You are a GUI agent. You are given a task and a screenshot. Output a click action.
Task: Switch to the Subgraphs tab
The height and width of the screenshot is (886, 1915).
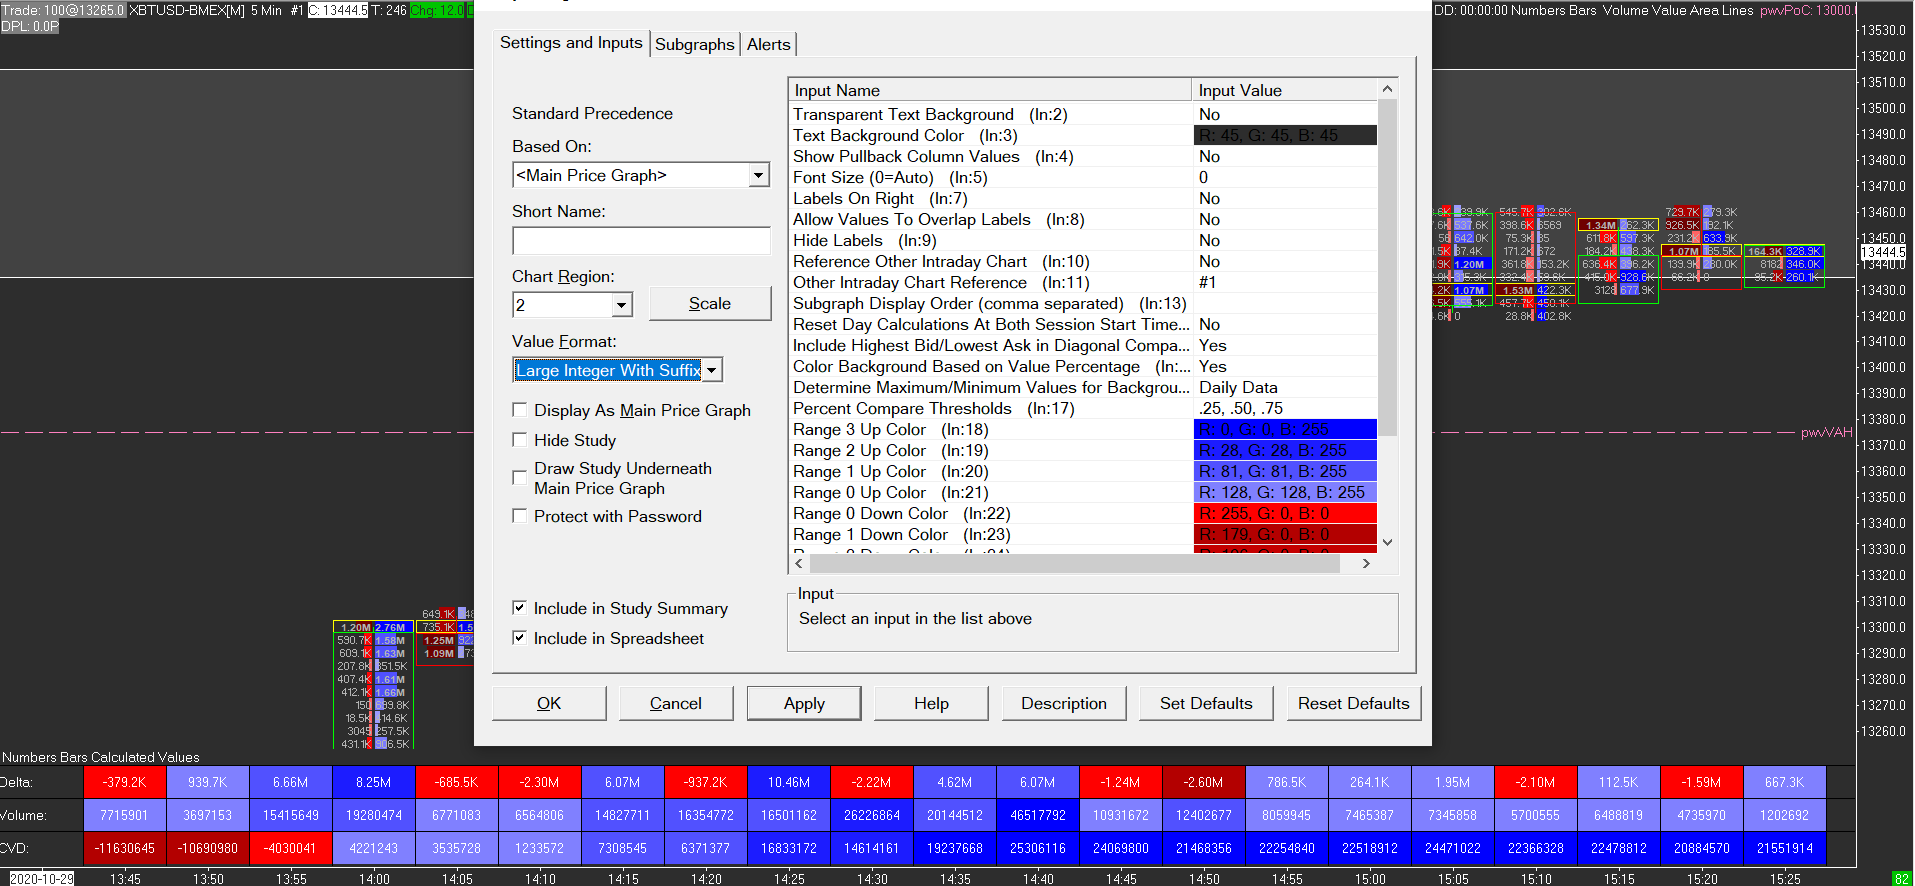pos(694,44)
